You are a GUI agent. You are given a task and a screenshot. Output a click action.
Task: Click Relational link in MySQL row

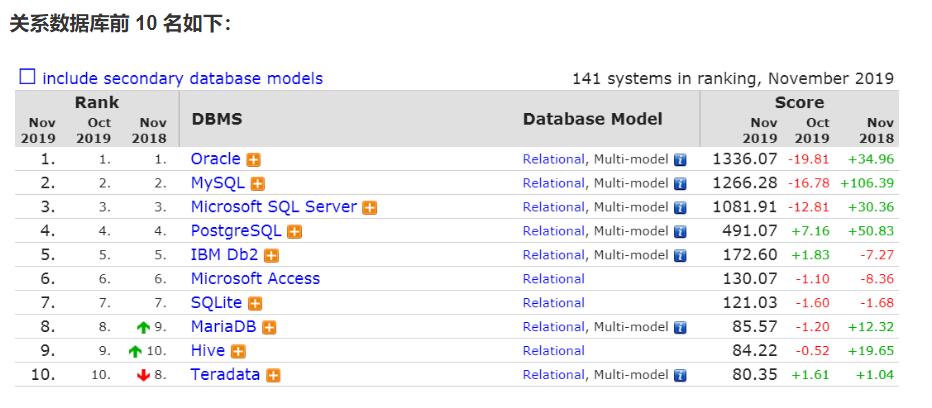pos(553,183)
